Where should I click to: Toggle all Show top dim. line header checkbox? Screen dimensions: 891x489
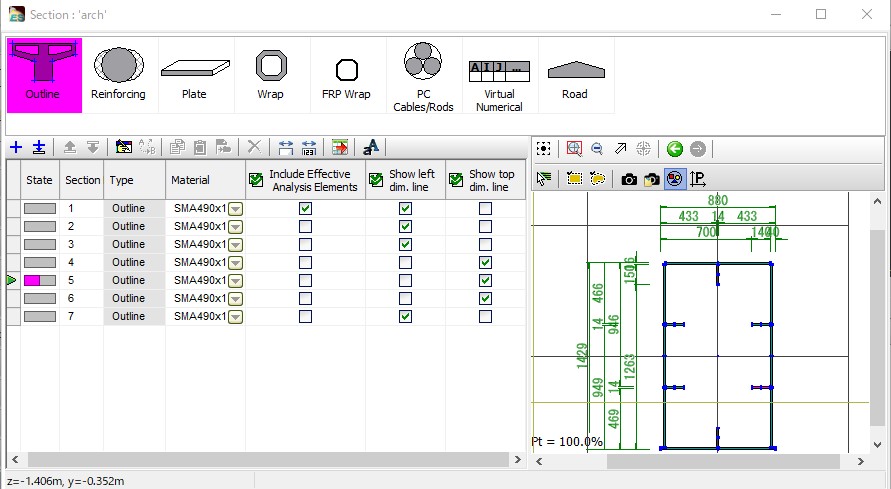tap(456, 180)
